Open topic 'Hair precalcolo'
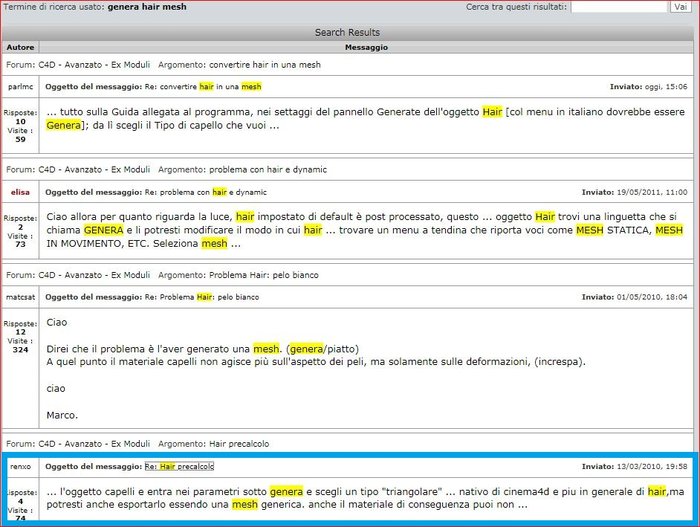Viewport: 700px width, 527px height. [239, 444]
